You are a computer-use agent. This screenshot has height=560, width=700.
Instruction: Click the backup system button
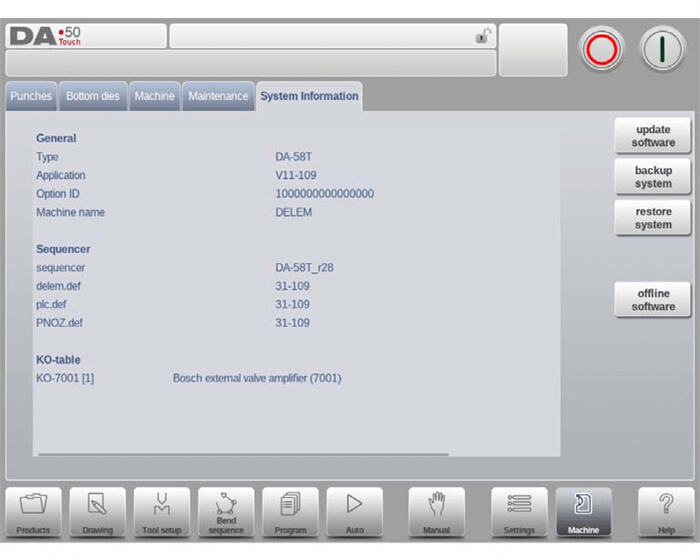point(653,177)
